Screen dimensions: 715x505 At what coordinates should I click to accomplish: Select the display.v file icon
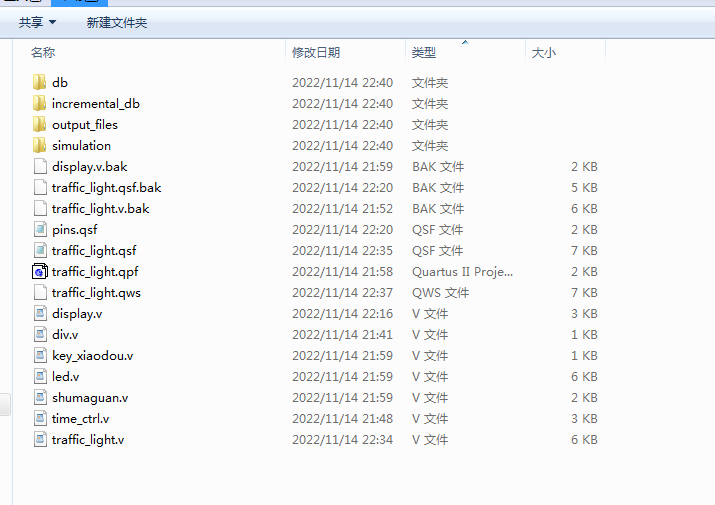coord(39,313)
